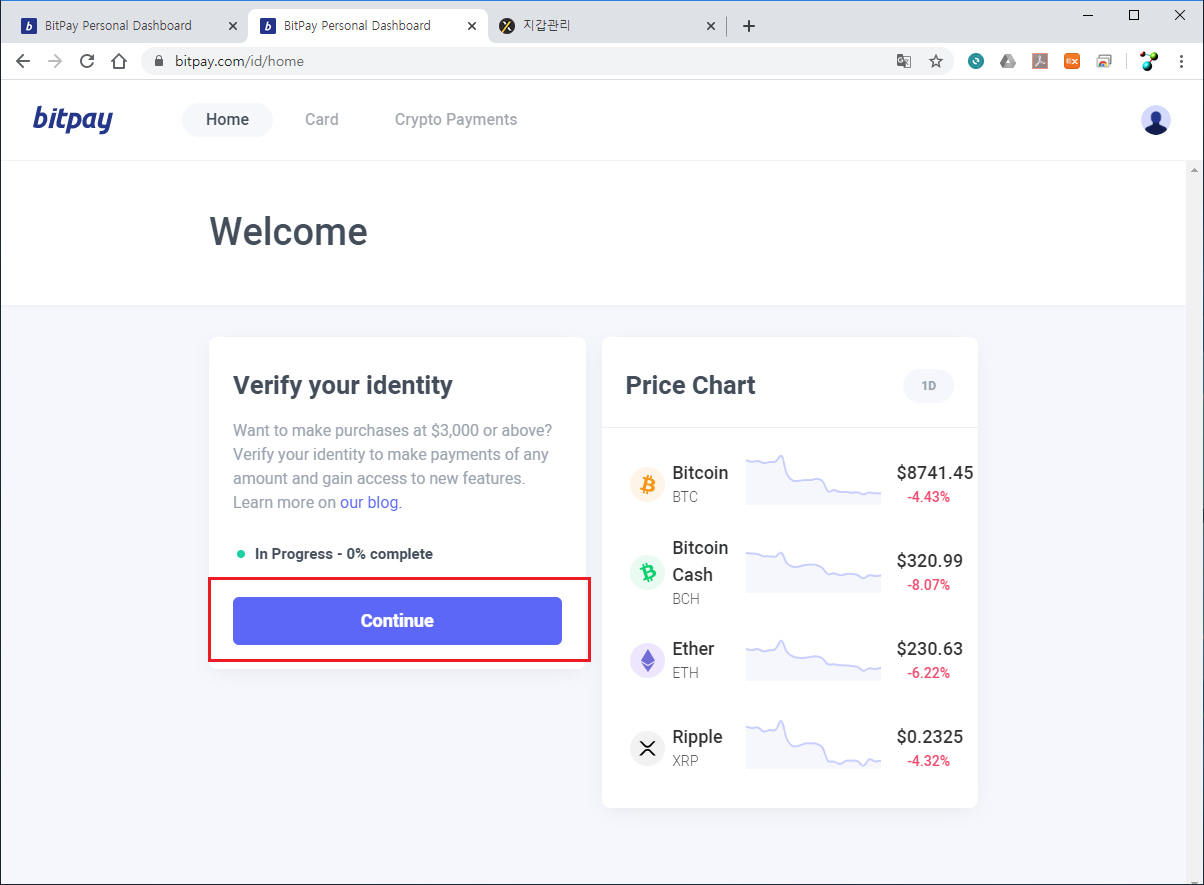Click the Continue button
This screenshot has width=1204, height=885.
click(397, 621)
